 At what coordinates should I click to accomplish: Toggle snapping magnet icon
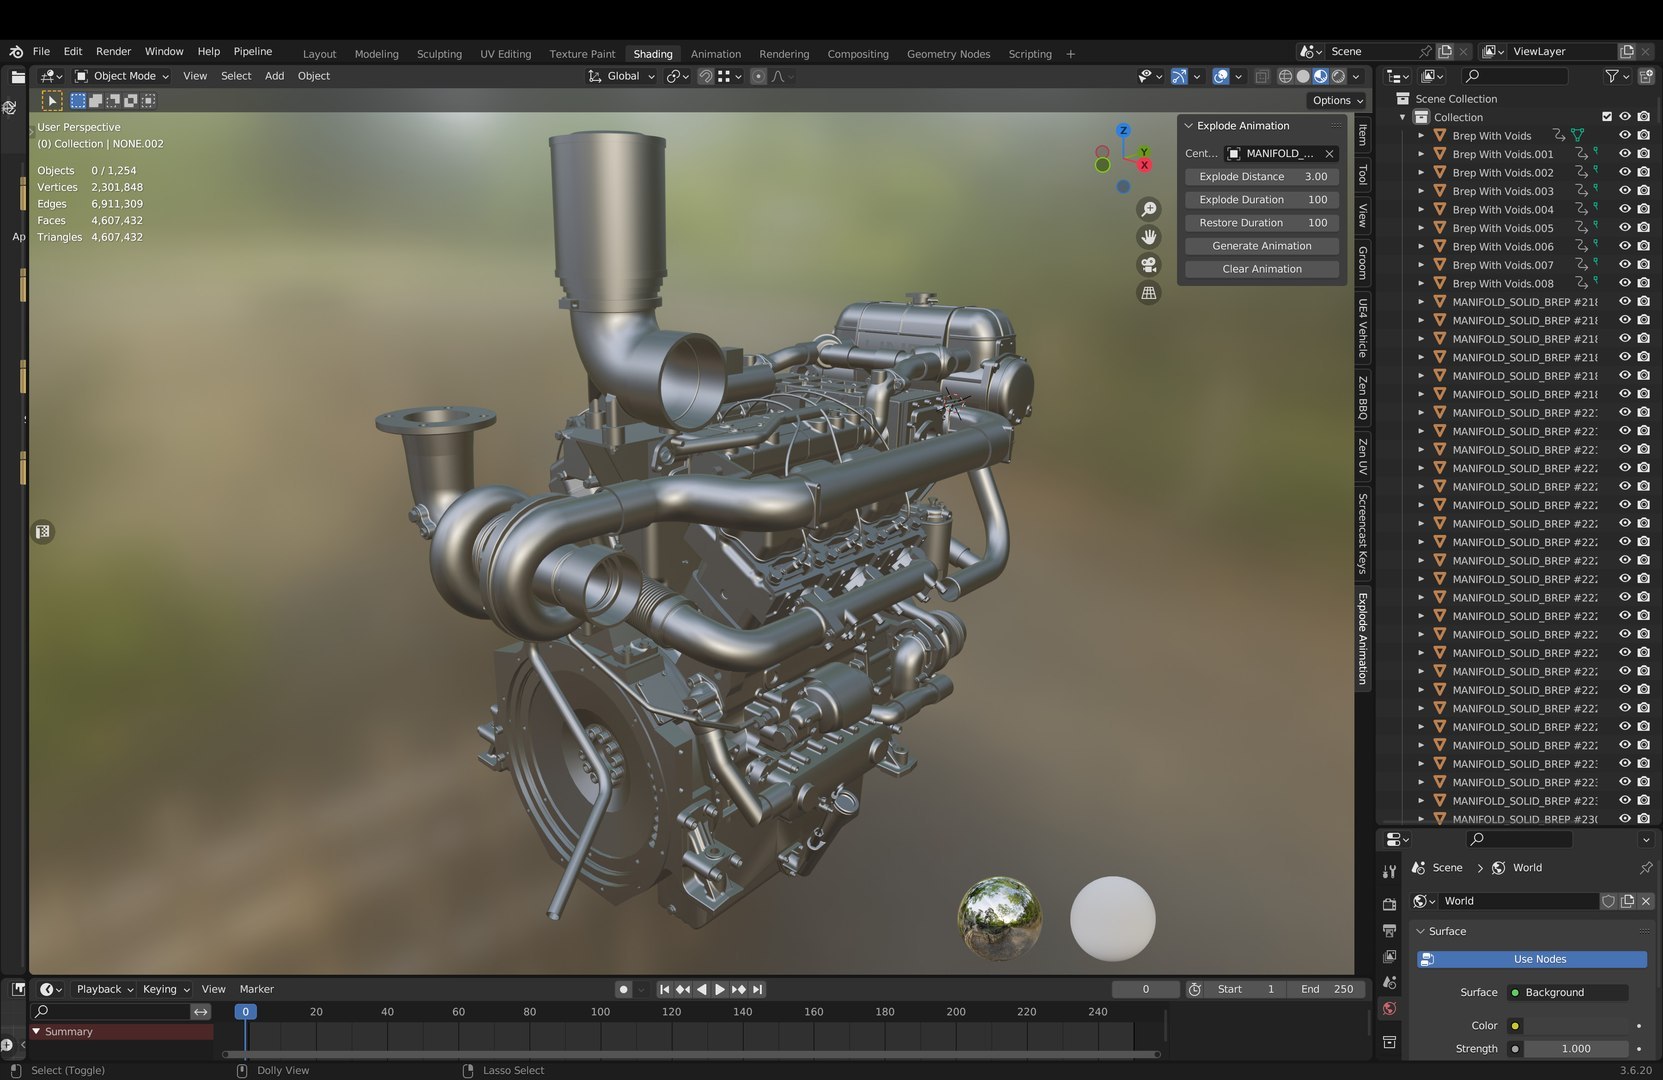(705, 76)
